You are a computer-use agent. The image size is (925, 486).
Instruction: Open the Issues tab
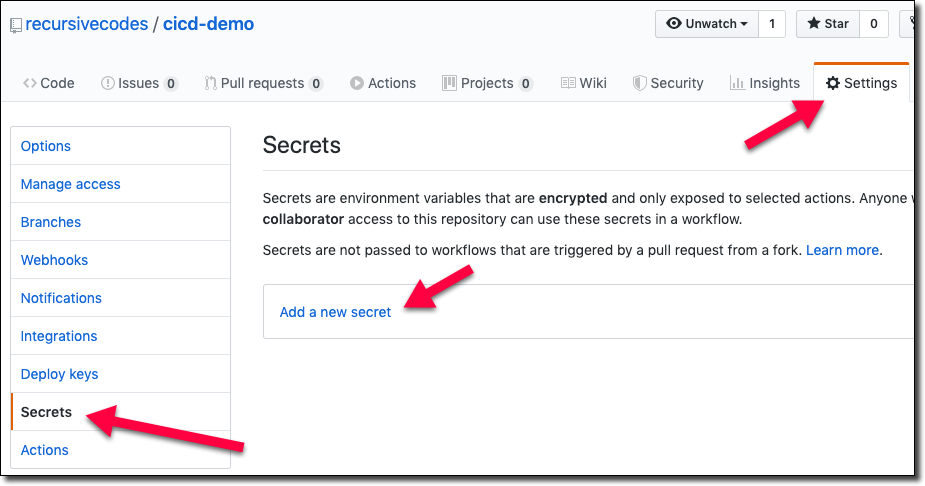(139, 83)
